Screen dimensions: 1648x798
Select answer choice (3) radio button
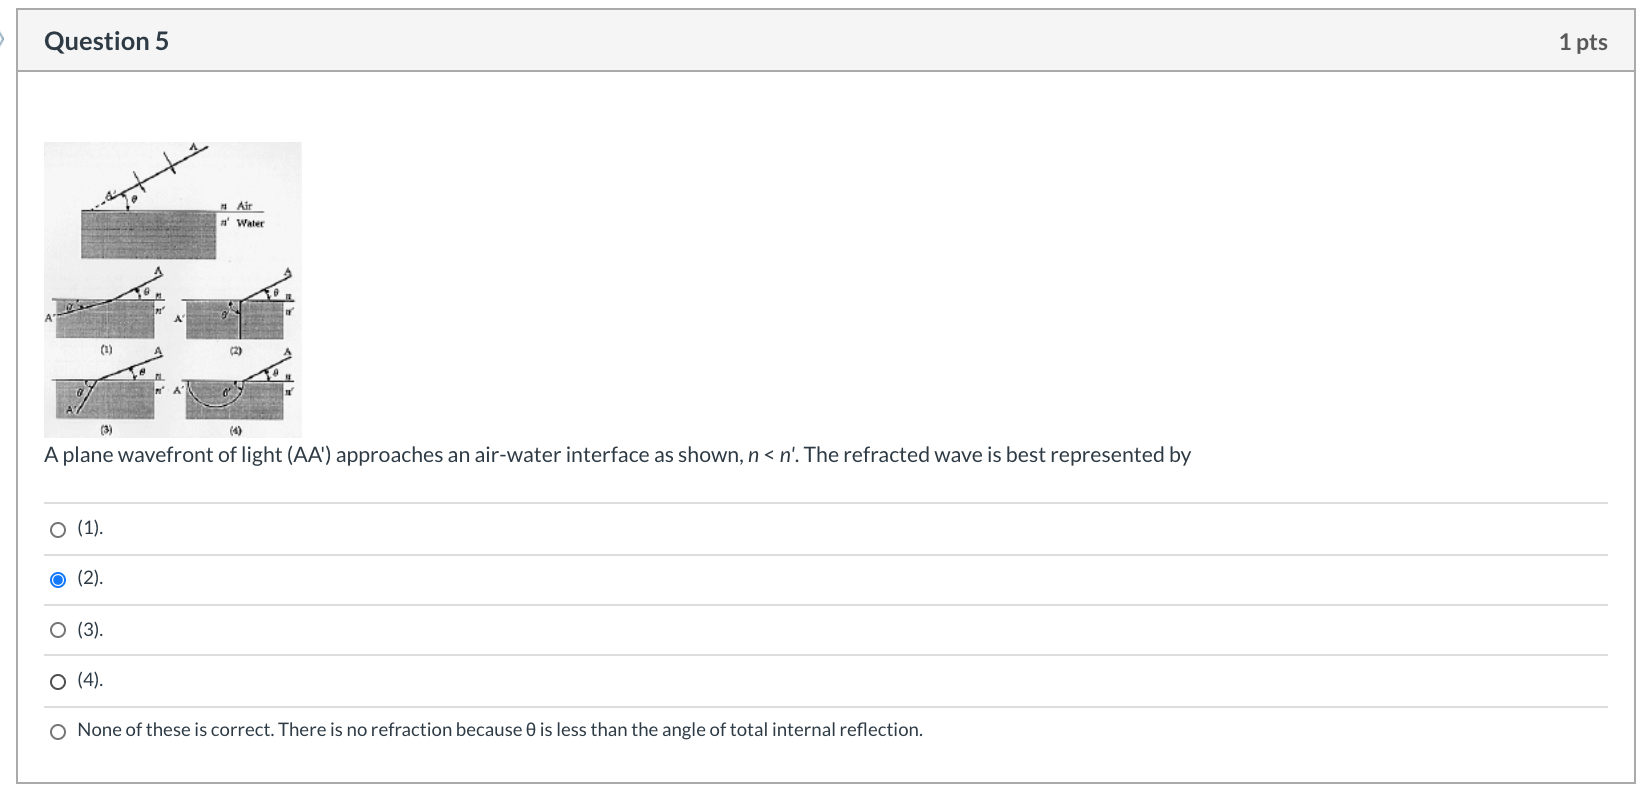point(57,629)
